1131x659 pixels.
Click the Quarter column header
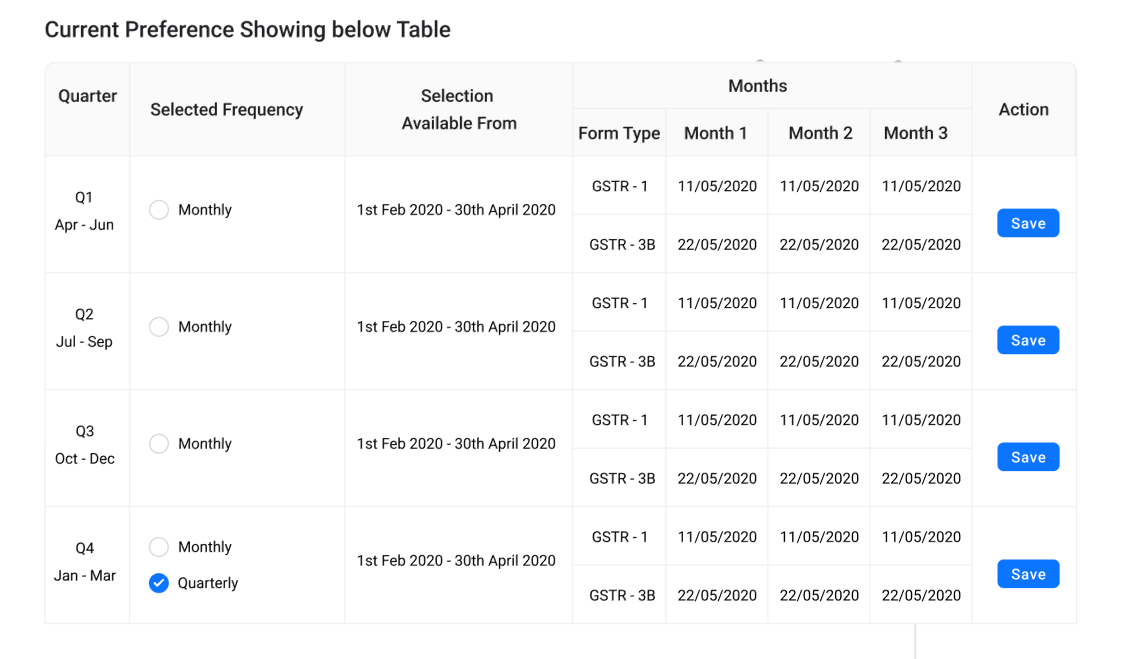[87, 96]
